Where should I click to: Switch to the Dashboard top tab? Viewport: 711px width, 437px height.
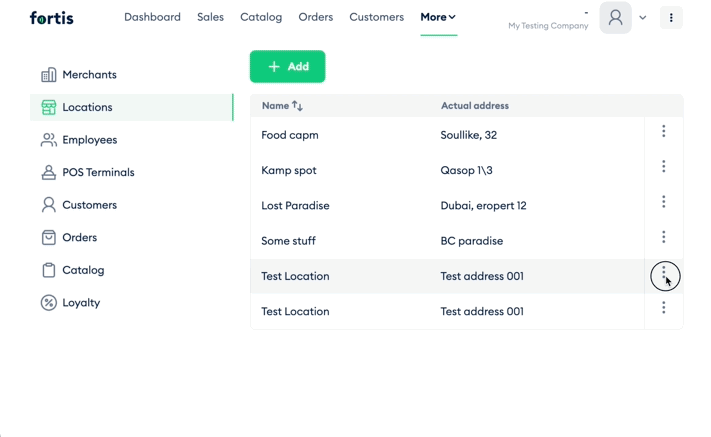(x=152, y=17)
